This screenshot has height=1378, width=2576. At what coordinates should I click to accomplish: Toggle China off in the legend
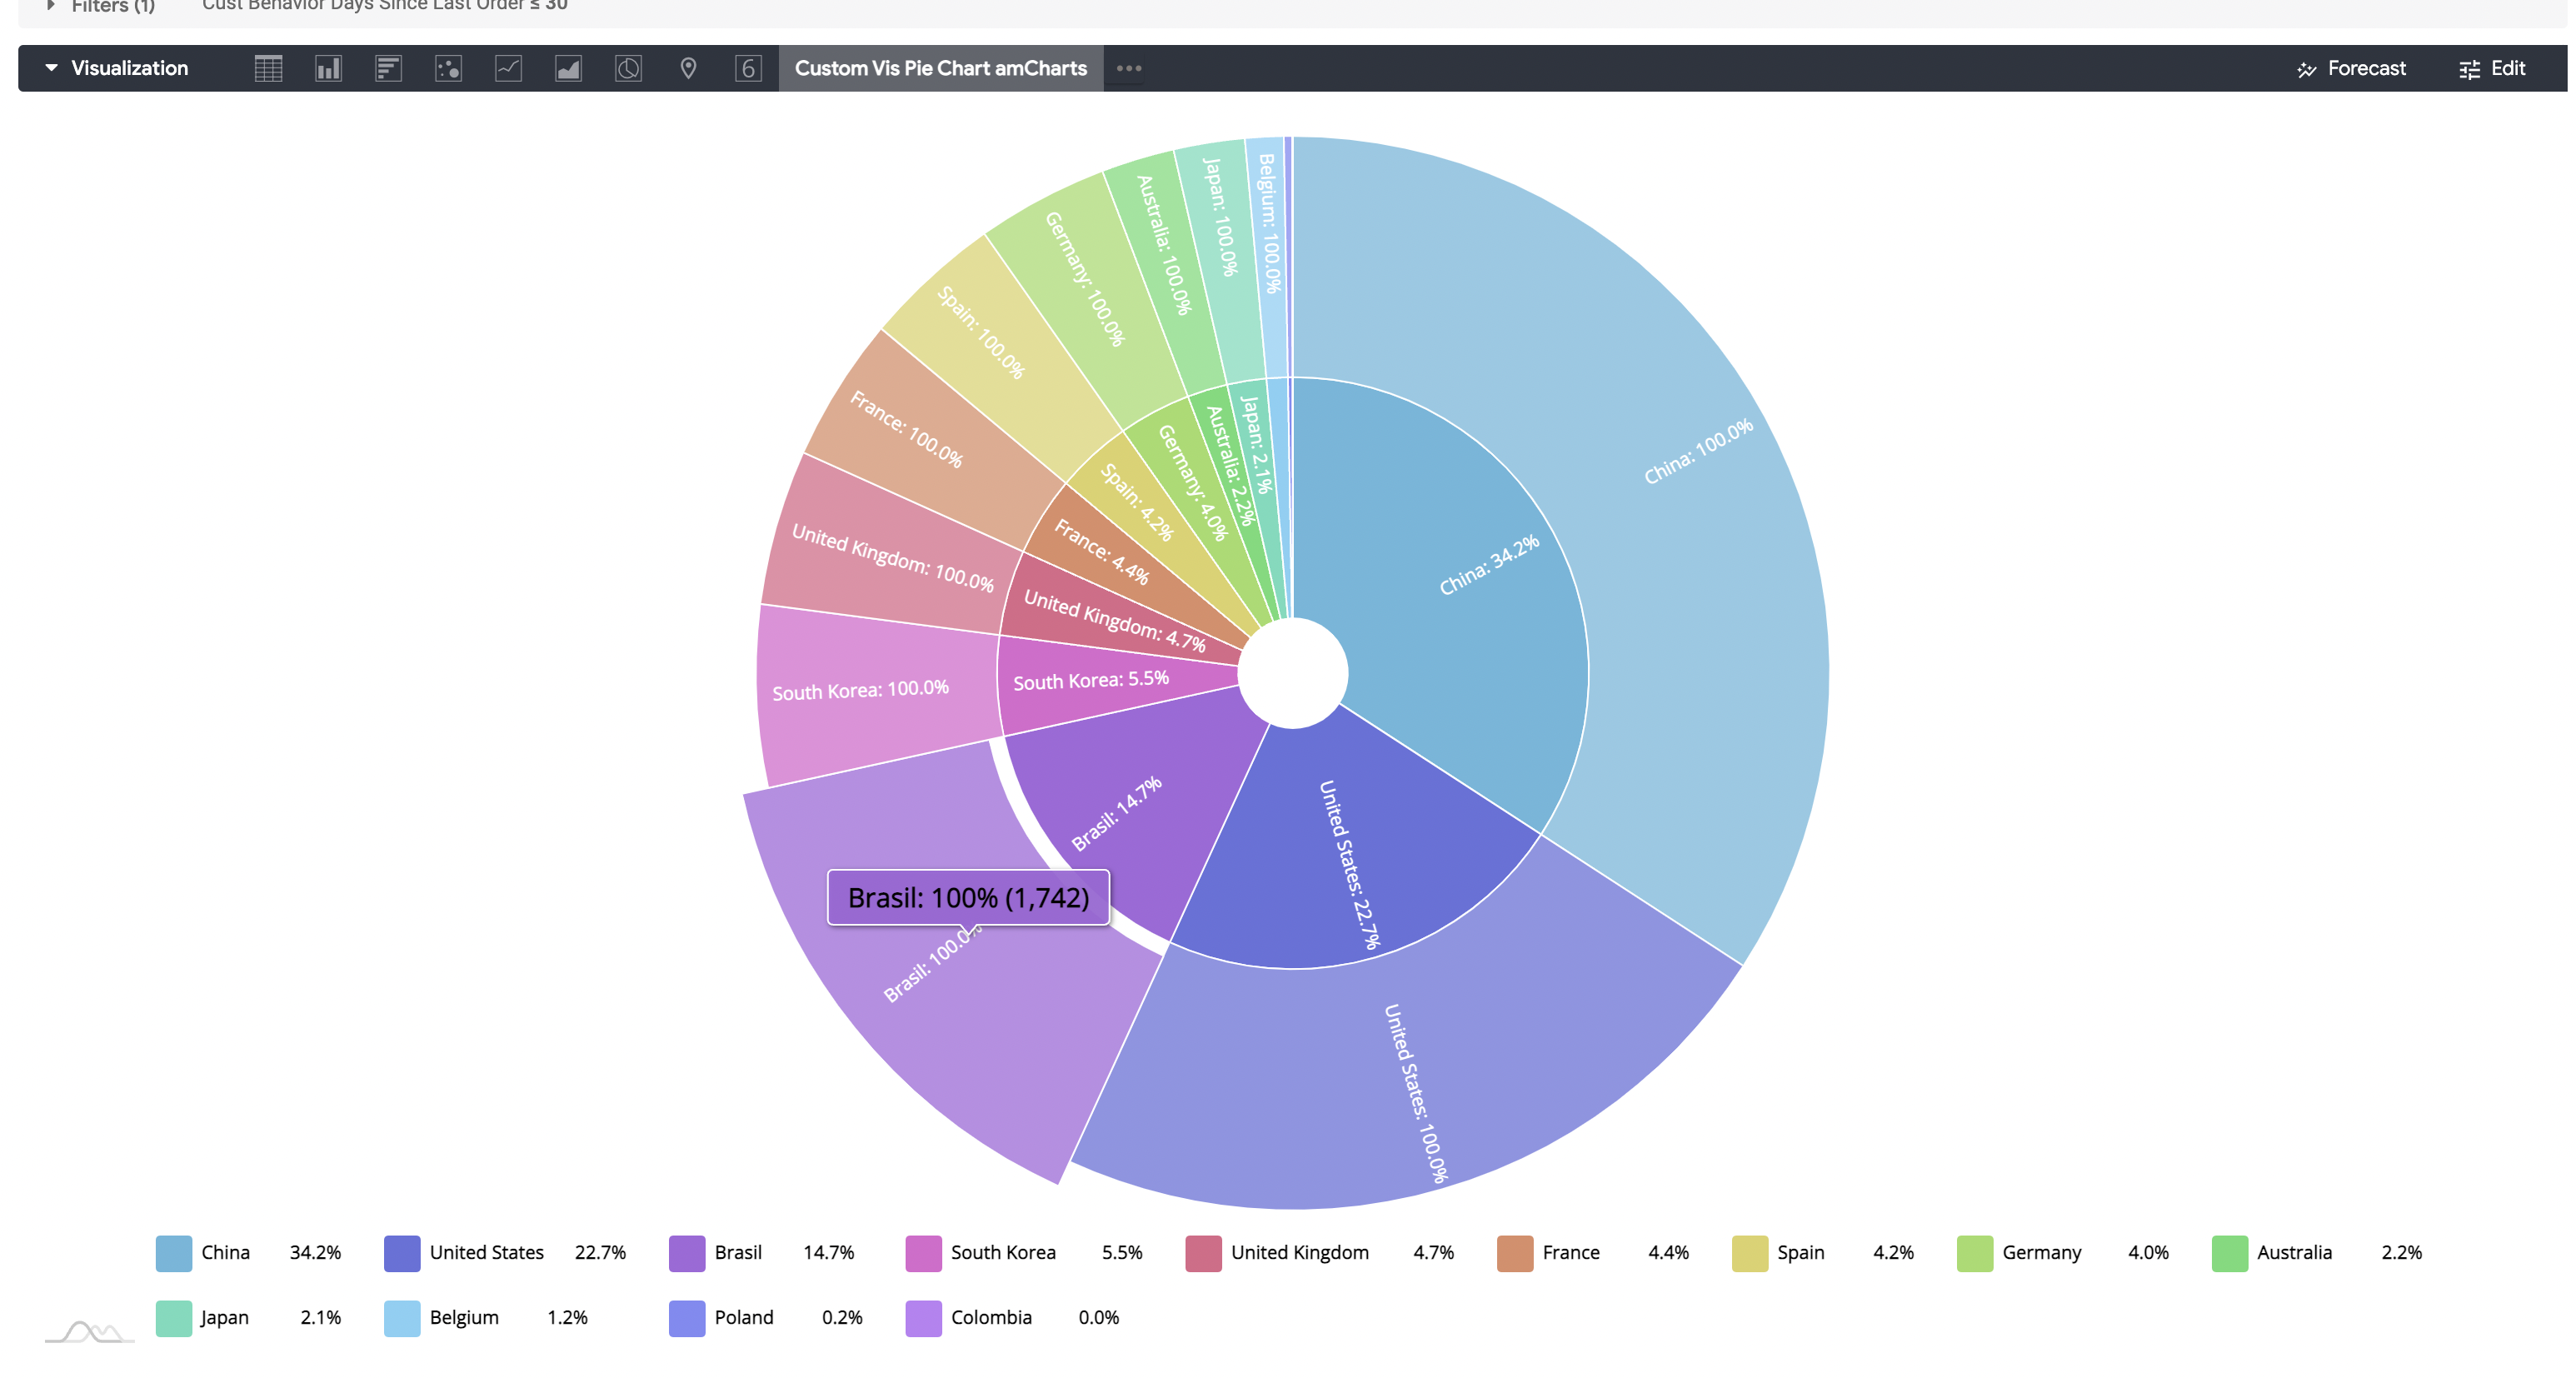(224, 1253)
